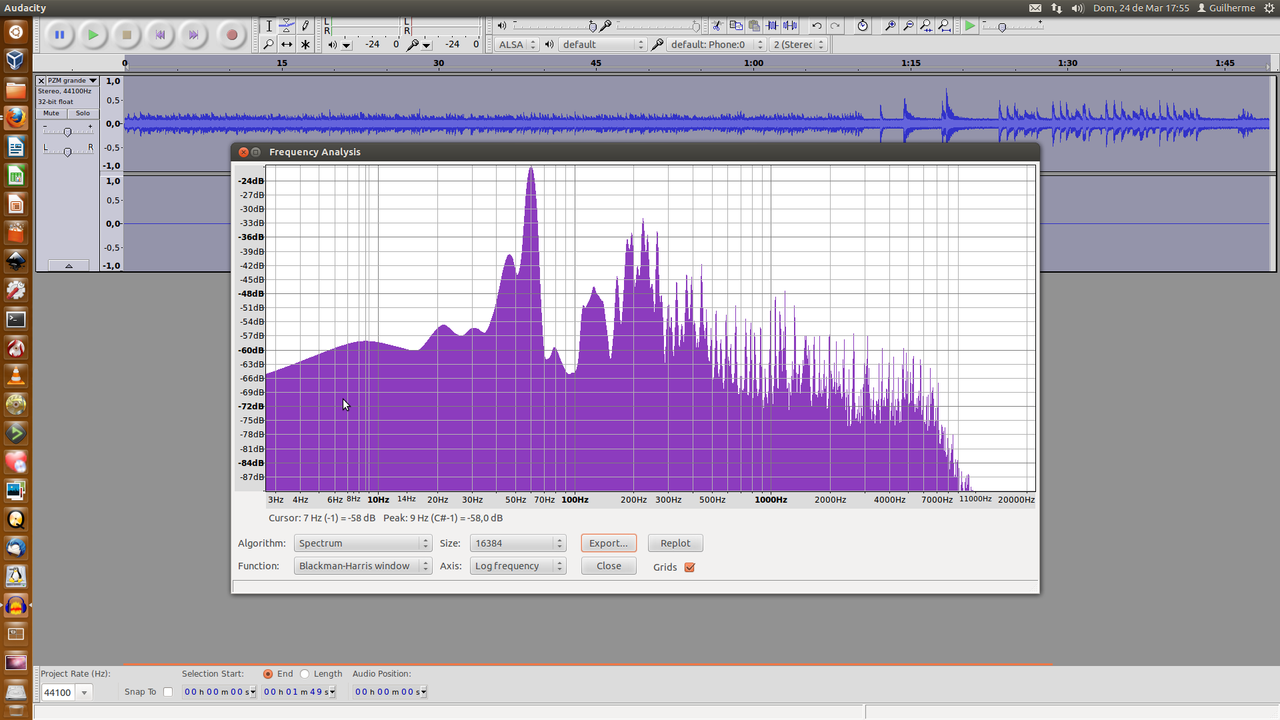Open the output device 'default' dropdown

point(602,44)
